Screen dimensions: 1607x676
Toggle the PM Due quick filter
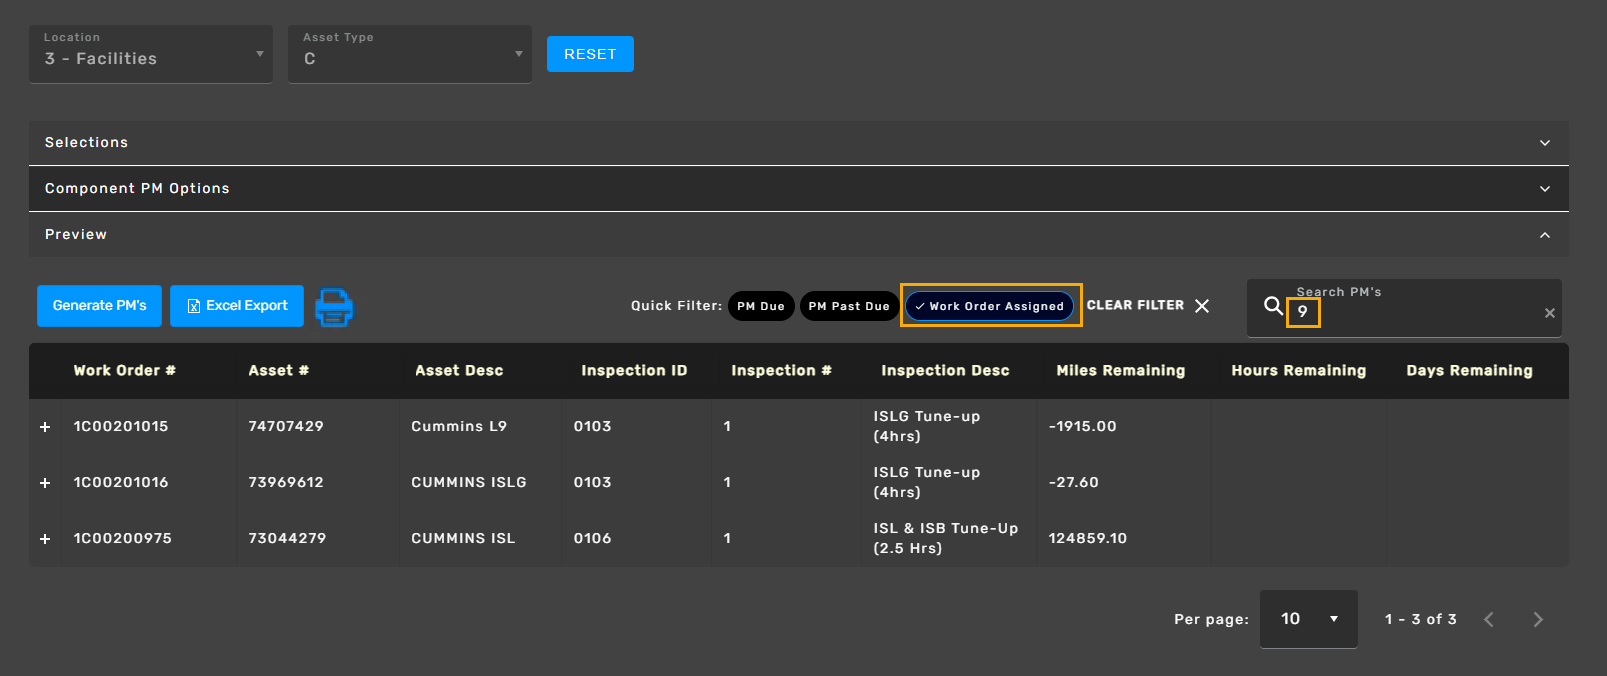pyautogui.click(x=761, y=306)
